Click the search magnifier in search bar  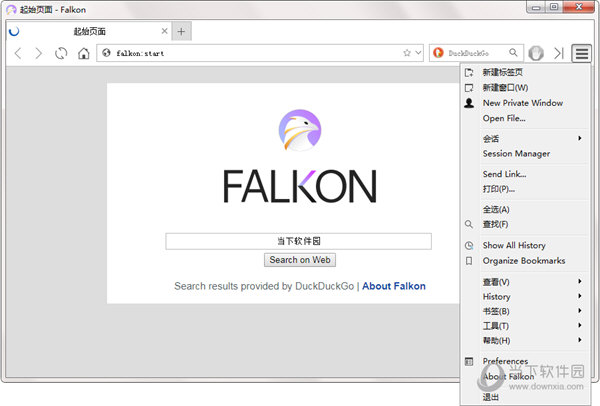(x=513, y=52)
